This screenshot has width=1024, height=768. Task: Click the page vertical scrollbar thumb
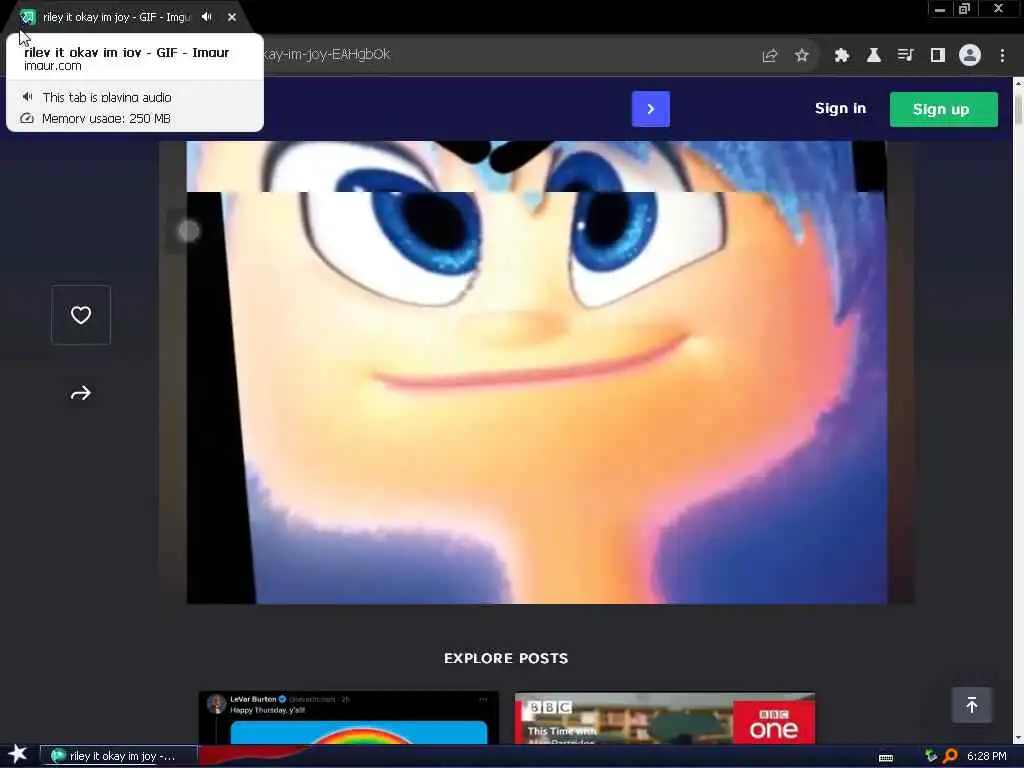pyautogui.click(x=1018, y=108)
